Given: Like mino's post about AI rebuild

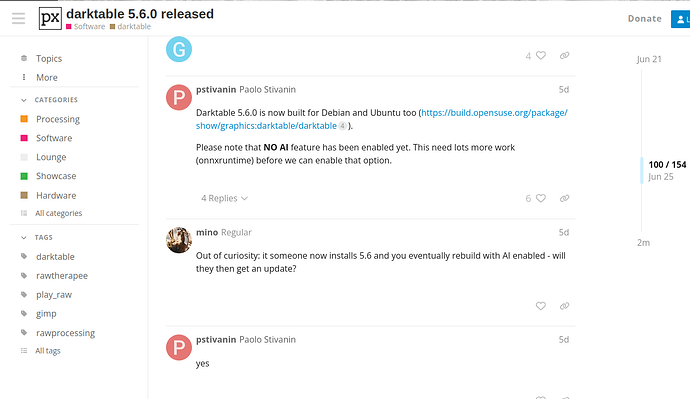Looking at the screenshot, I should (x=540, y=306).
